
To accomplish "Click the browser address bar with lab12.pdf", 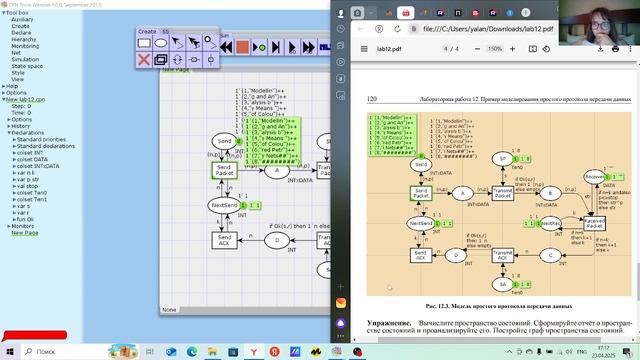I will [488, 29].
